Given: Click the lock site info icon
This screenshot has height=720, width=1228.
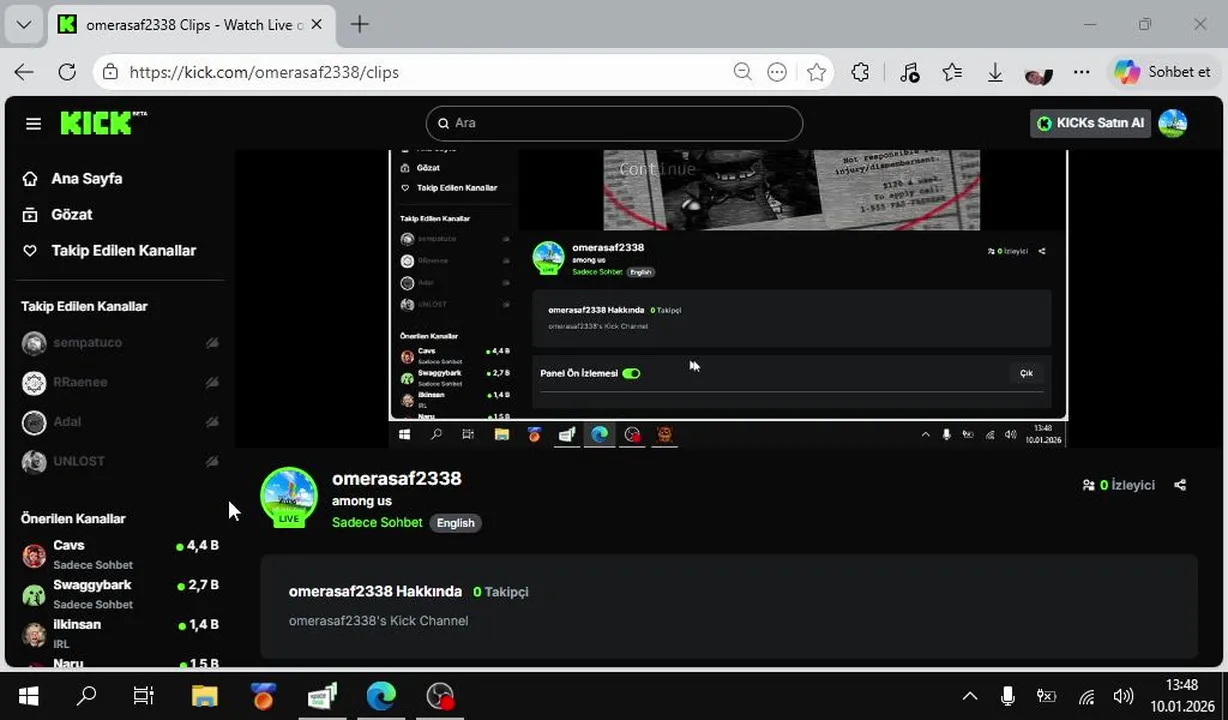Looking at the screenshot, I should 110,72.
